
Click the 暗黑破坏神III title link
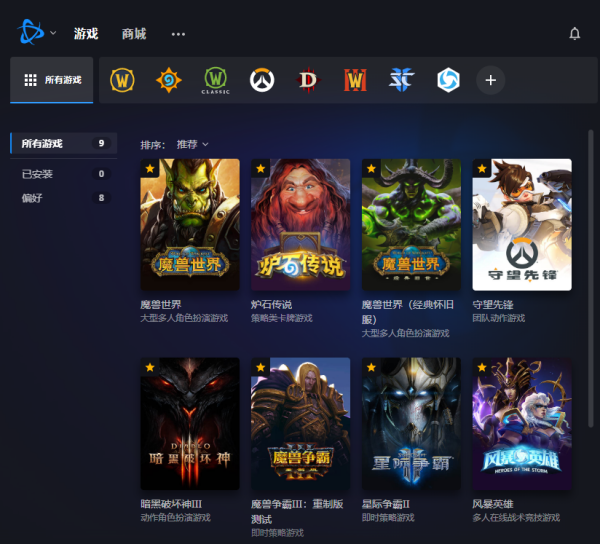click(x=171, y=504)
